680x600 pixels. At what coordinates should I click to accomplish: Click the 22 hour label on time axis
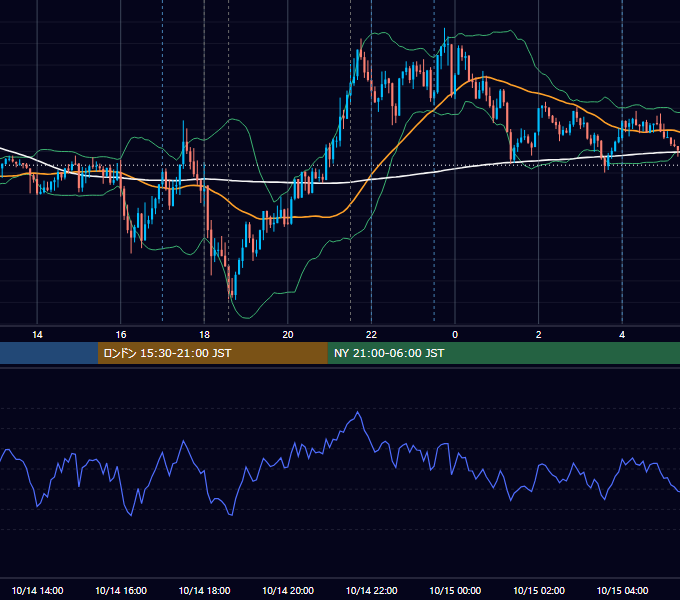pyautogui.click(x=371, y=335)
